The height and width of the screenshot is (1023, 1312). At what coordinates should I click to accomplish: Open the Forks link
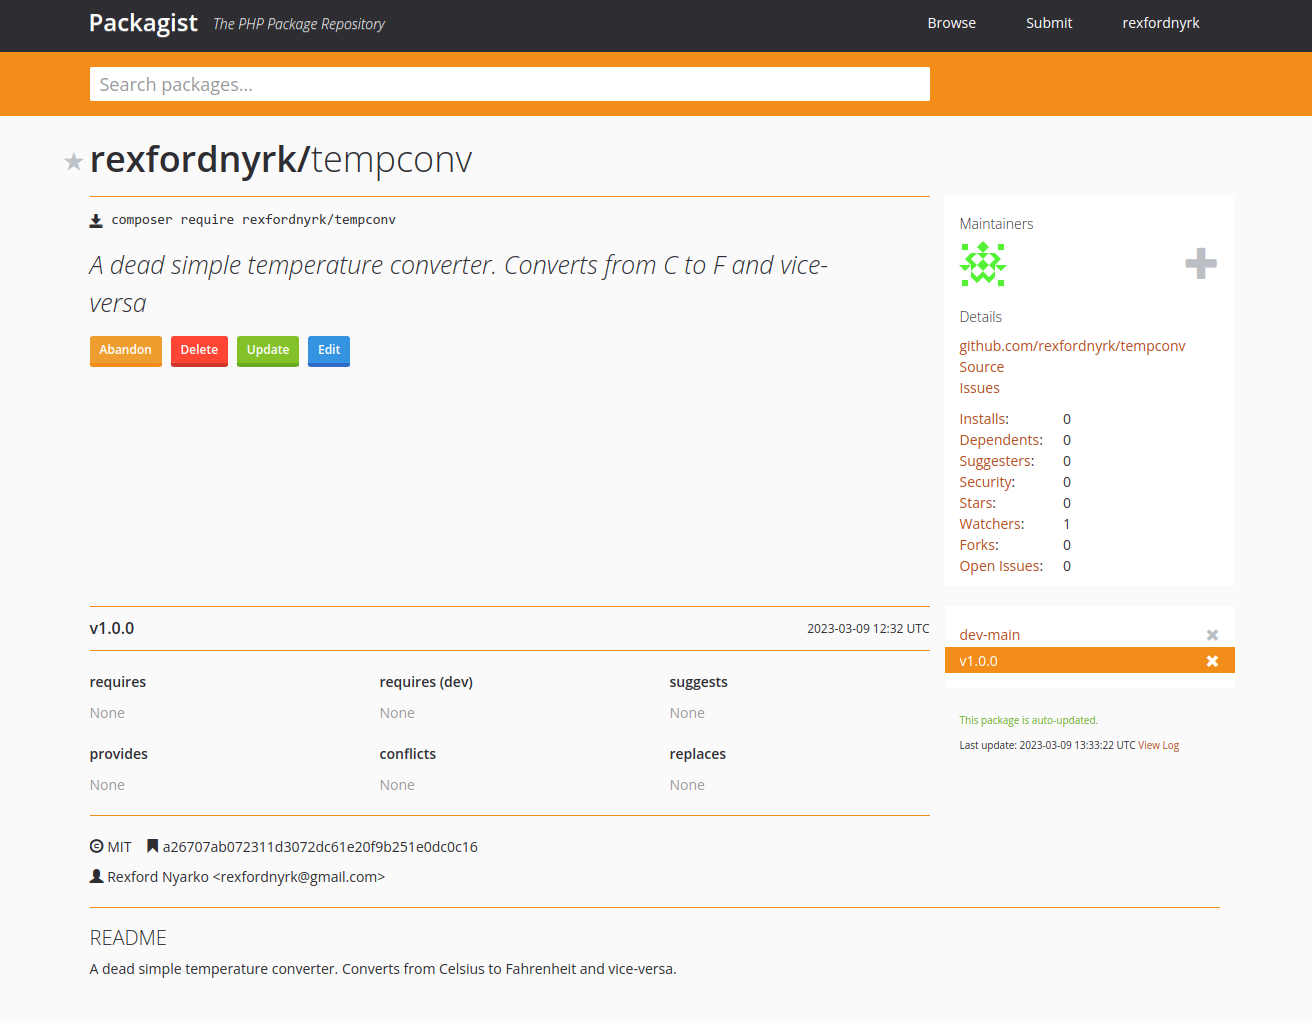pos(979,545)
